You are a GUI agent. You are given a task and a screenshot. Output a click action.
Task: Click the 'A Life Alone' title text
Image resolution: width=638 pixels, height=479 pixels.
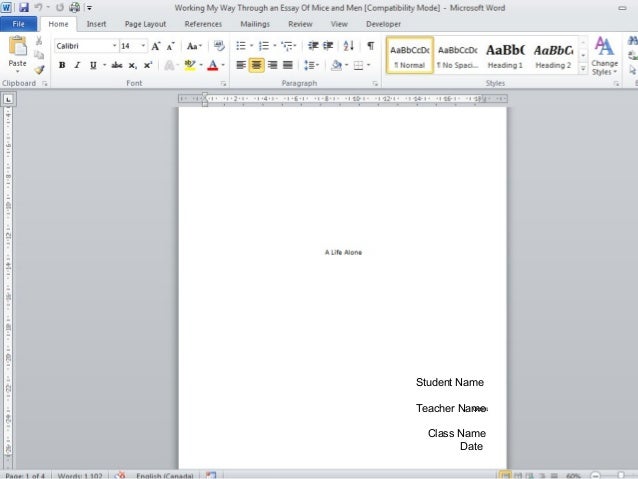pyautogui.click(x=343, y=252)
